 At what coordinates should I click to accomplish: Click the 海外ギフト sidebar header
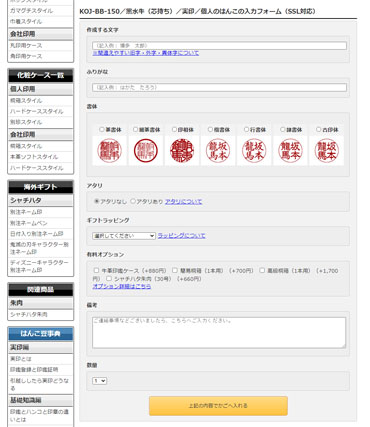[x=40, y=187]
